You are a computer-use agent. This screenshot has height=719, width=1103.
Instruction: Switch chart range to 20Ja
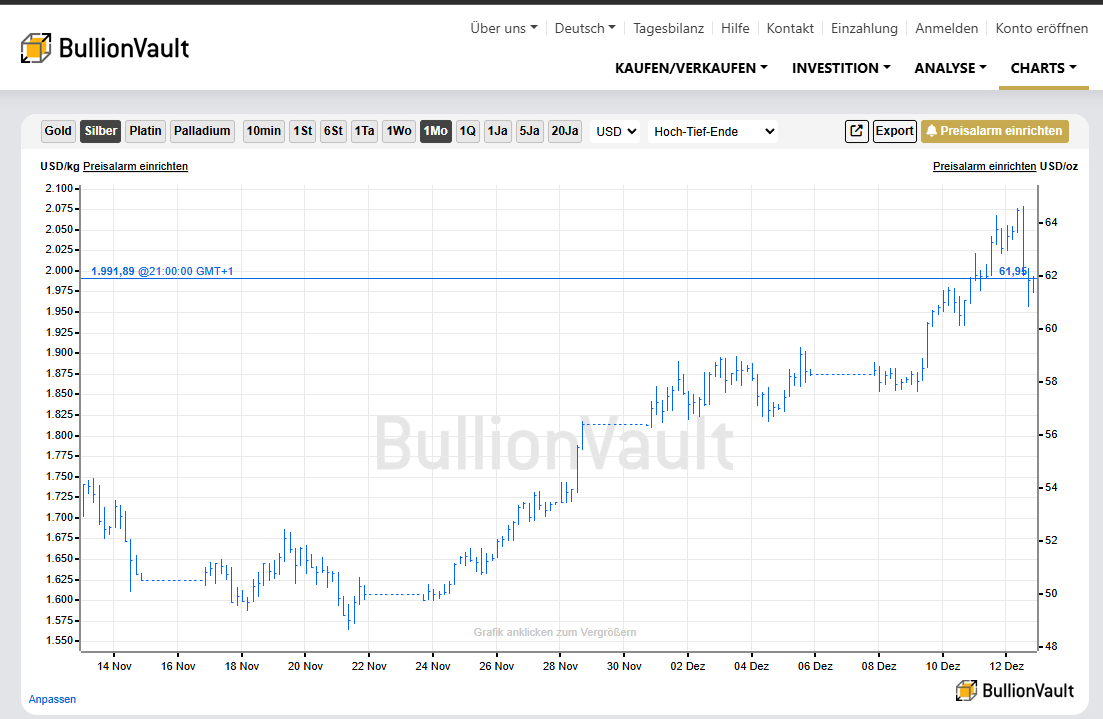pyautogui.click(x=565, y=131)
